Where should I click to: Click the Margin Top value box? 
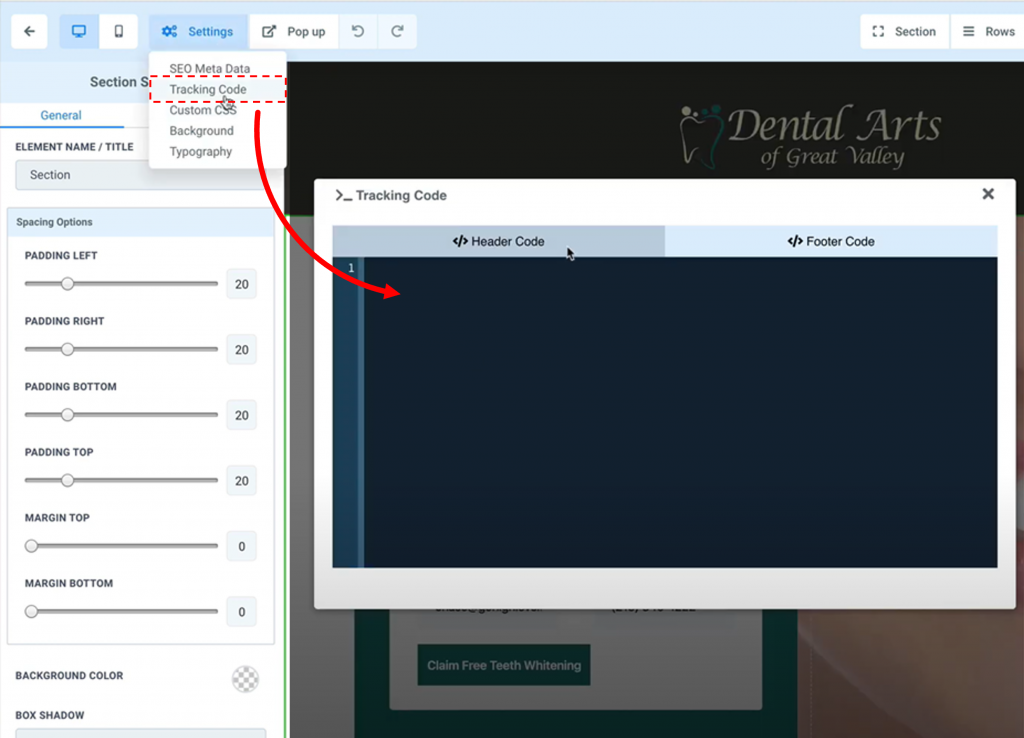click(x=242, y=546)
